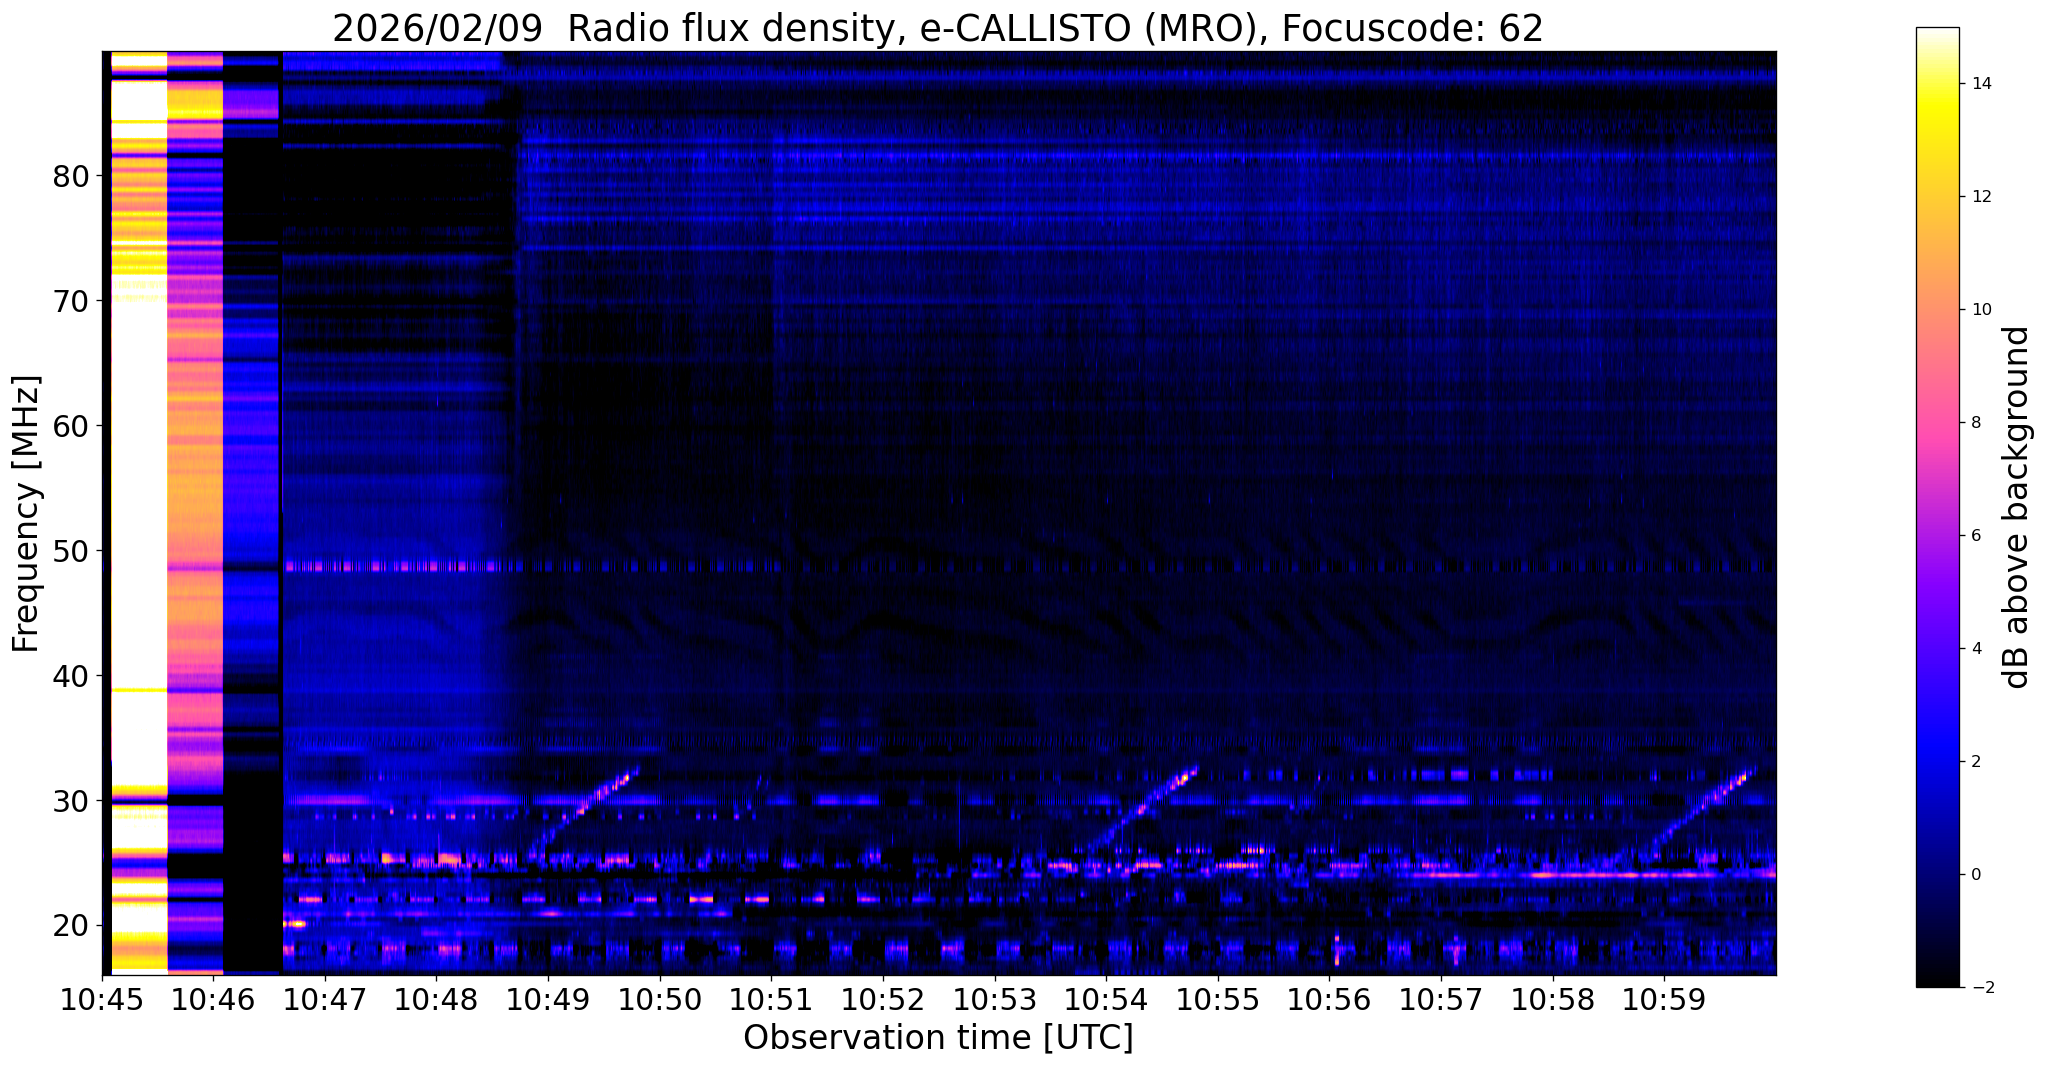The height and width of the screenshot is (1067, 2047).
Task: Click the 10:45 time tick label
Action: click(102, 999)
